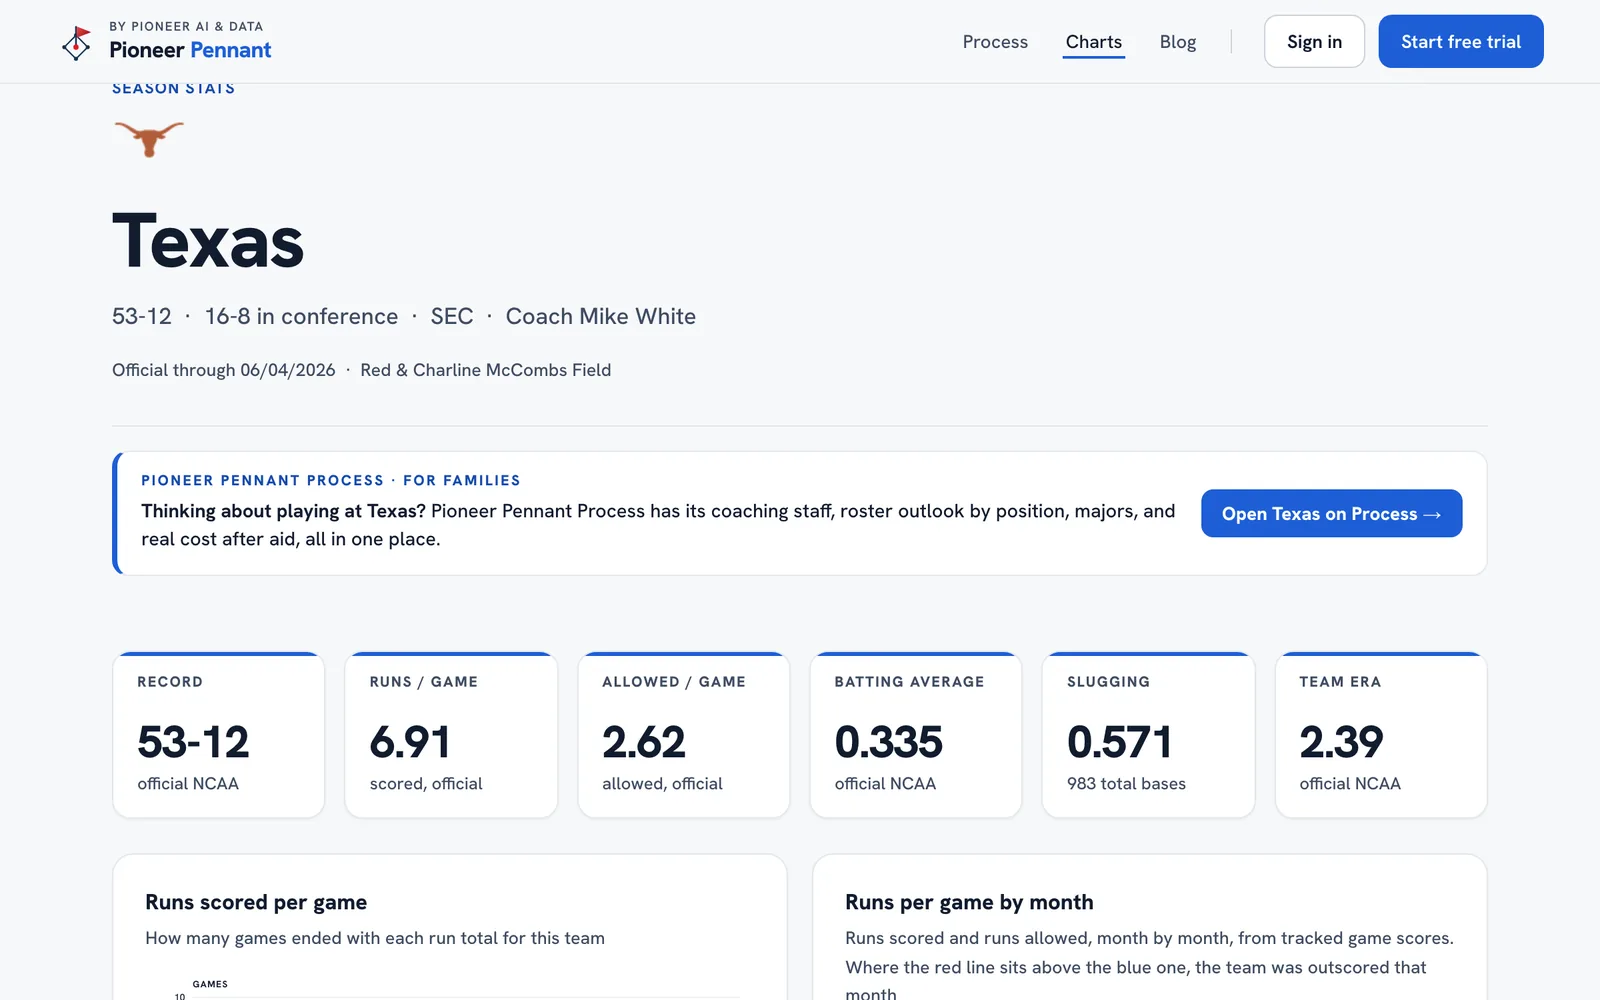This screenshot has width=1600, height=1000.
Task: Click the Slugging 0.571 card
Action: pos(1148,735)
